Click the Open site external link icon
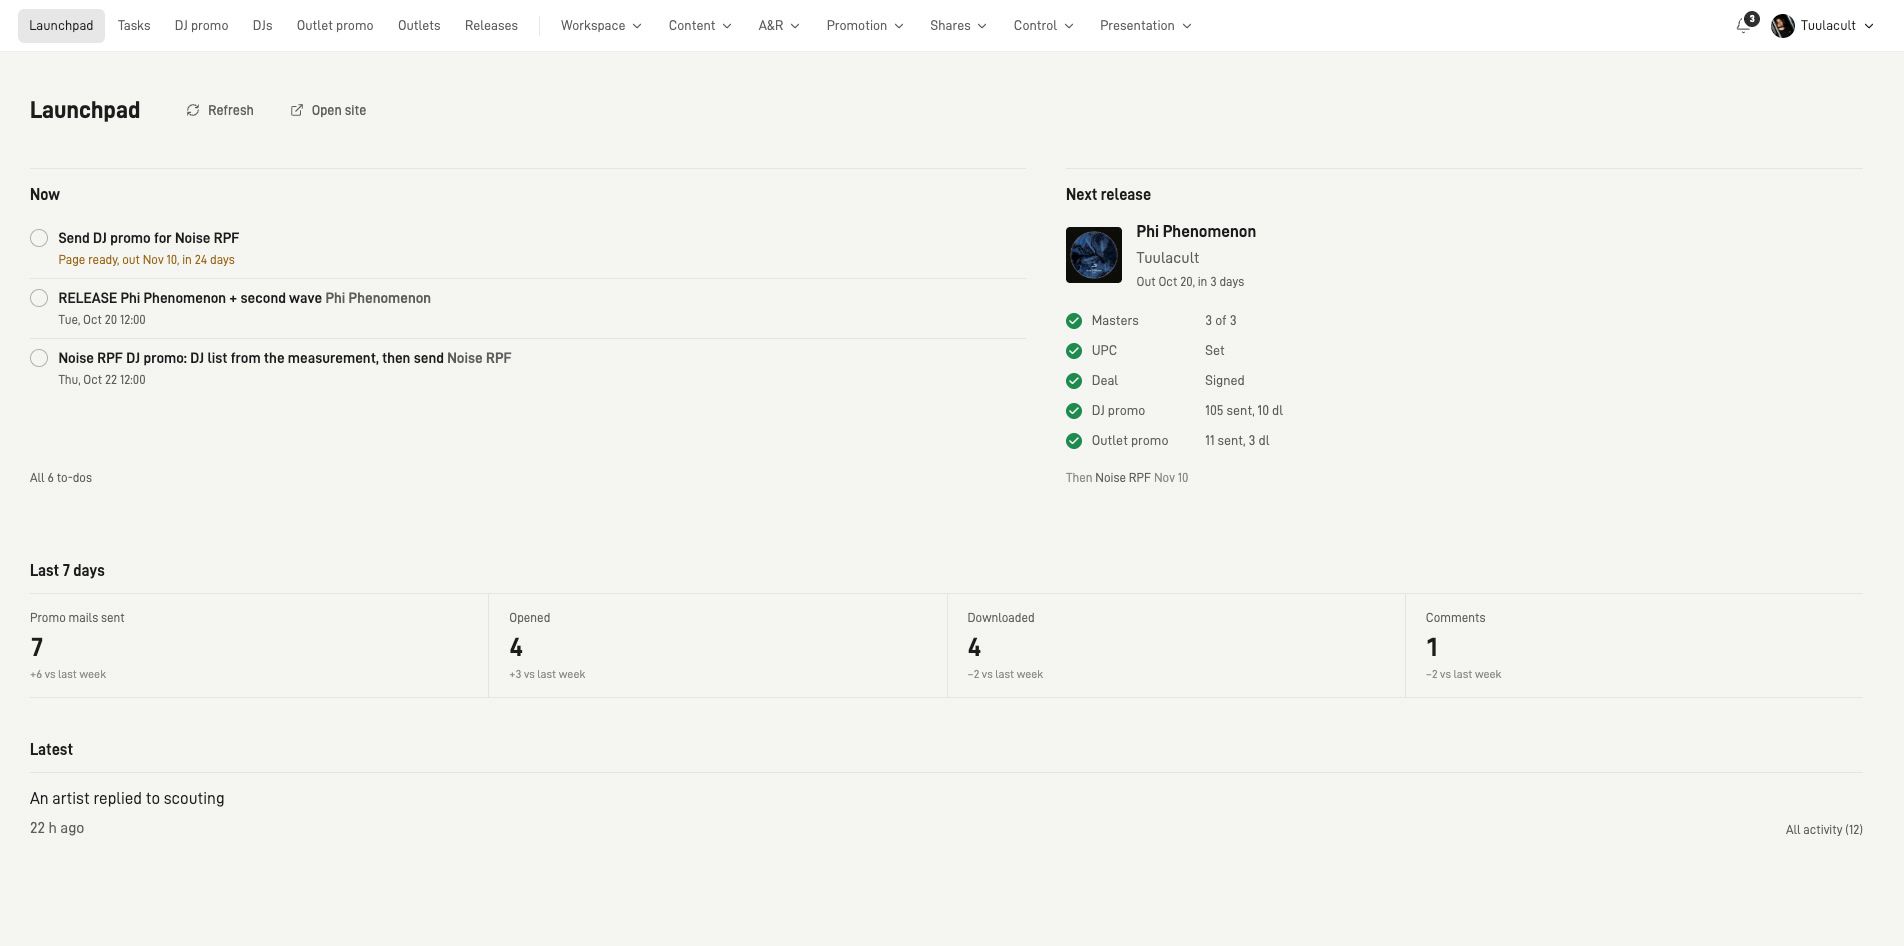 point(297,110)
